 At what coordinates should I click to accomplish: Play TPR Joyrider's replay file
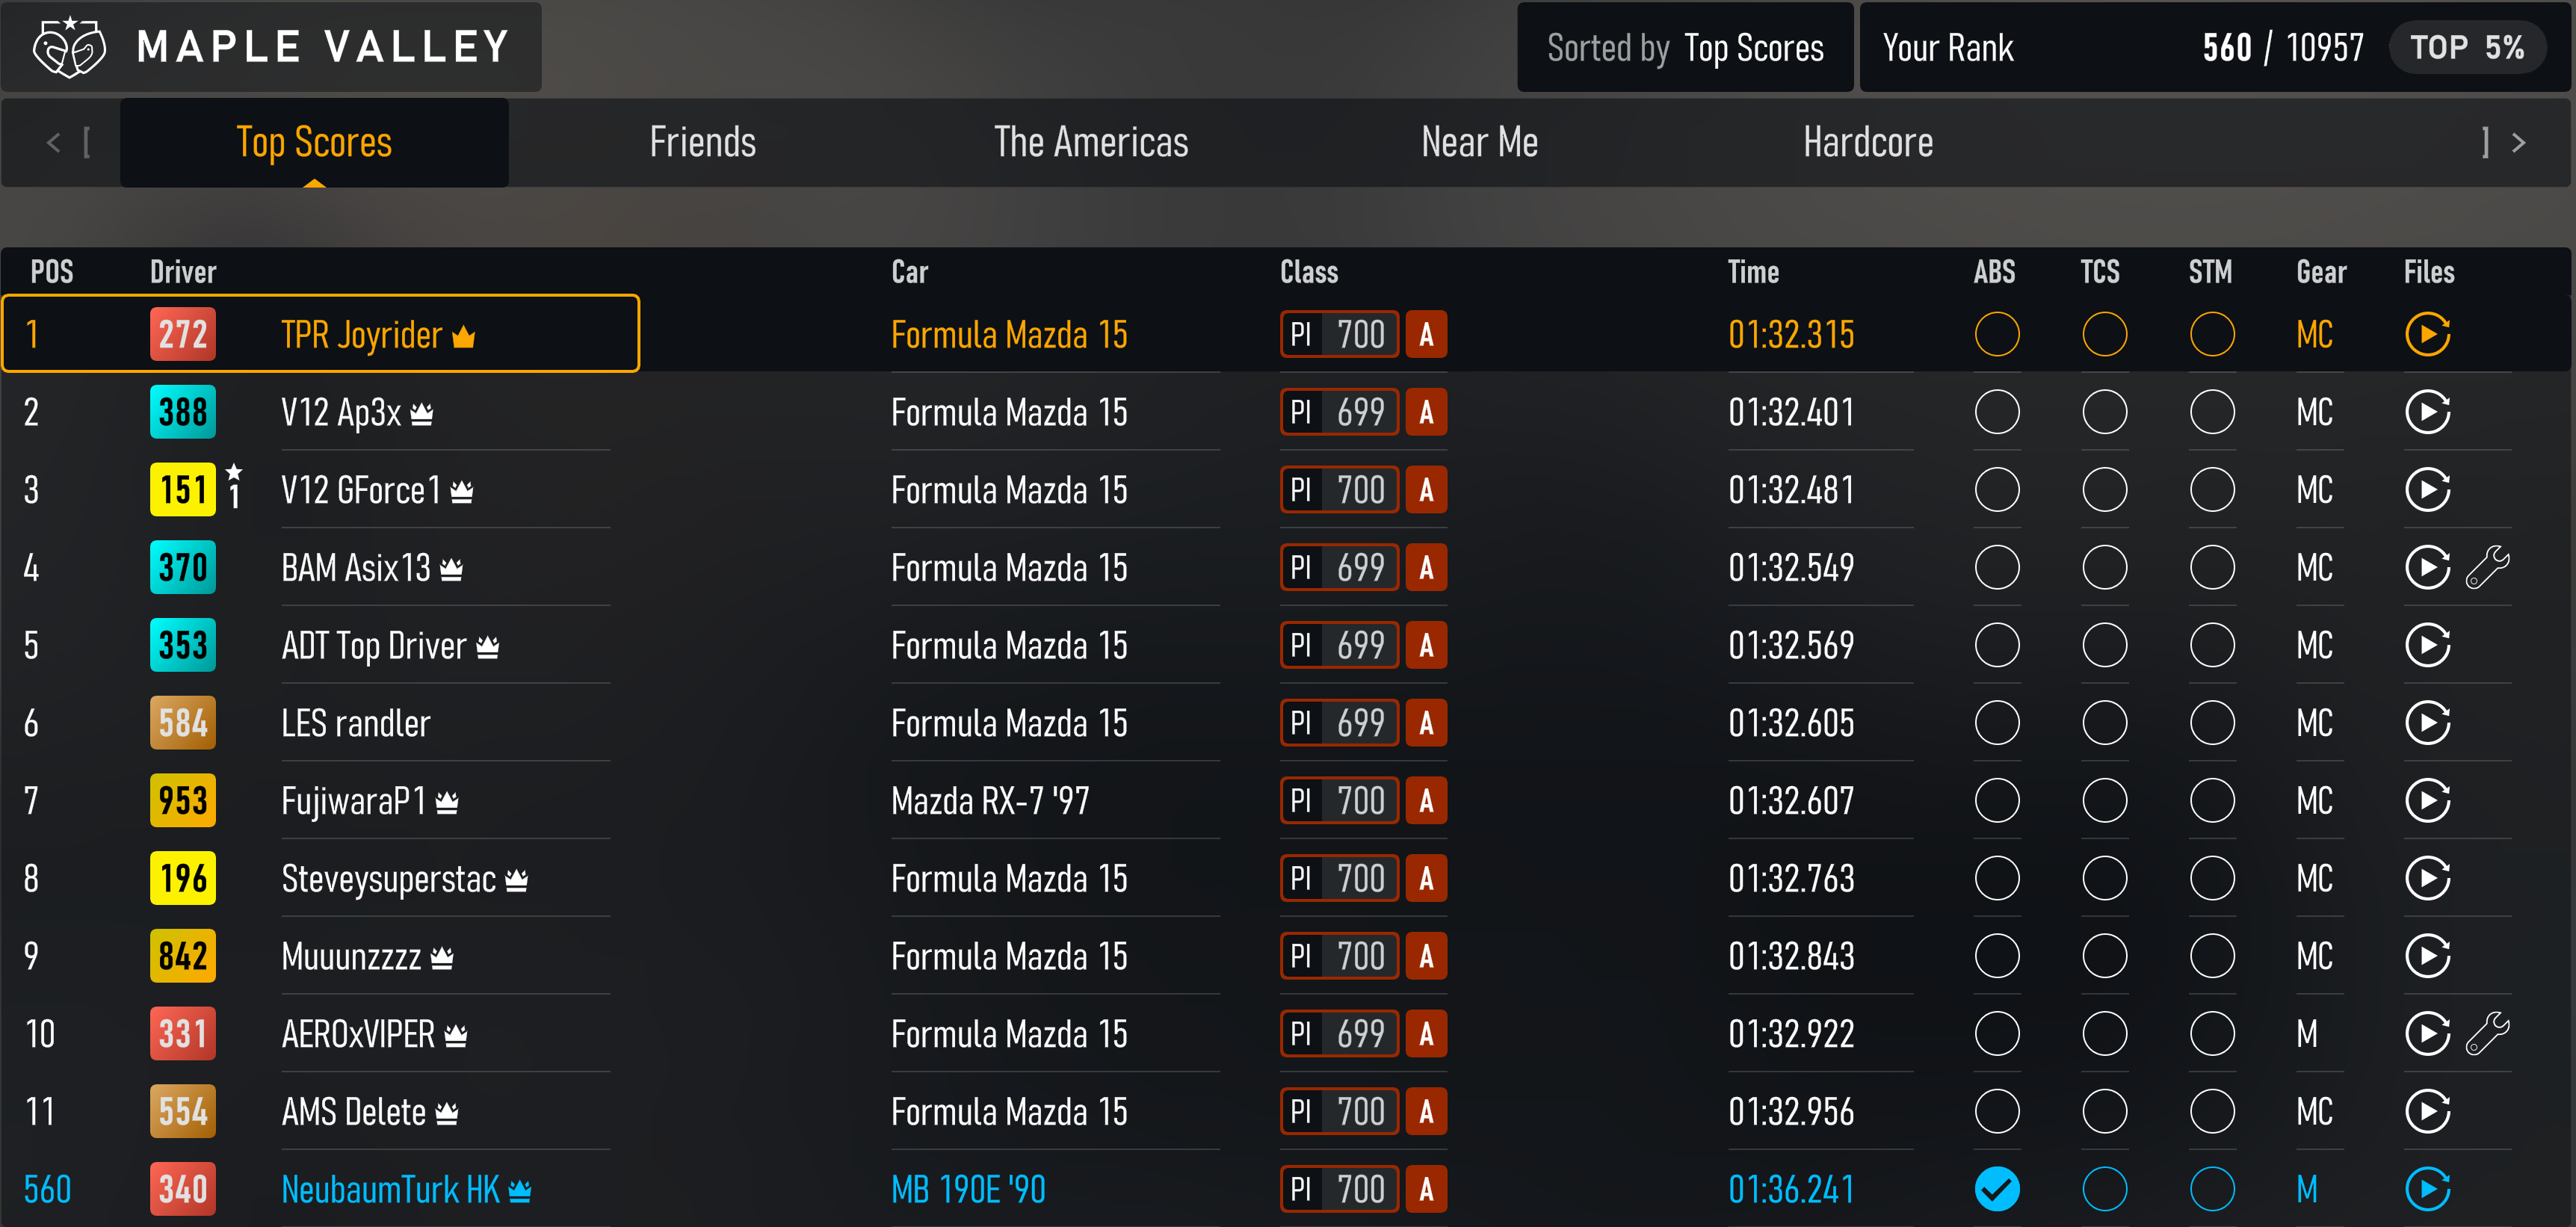(x=2429, y=334)
